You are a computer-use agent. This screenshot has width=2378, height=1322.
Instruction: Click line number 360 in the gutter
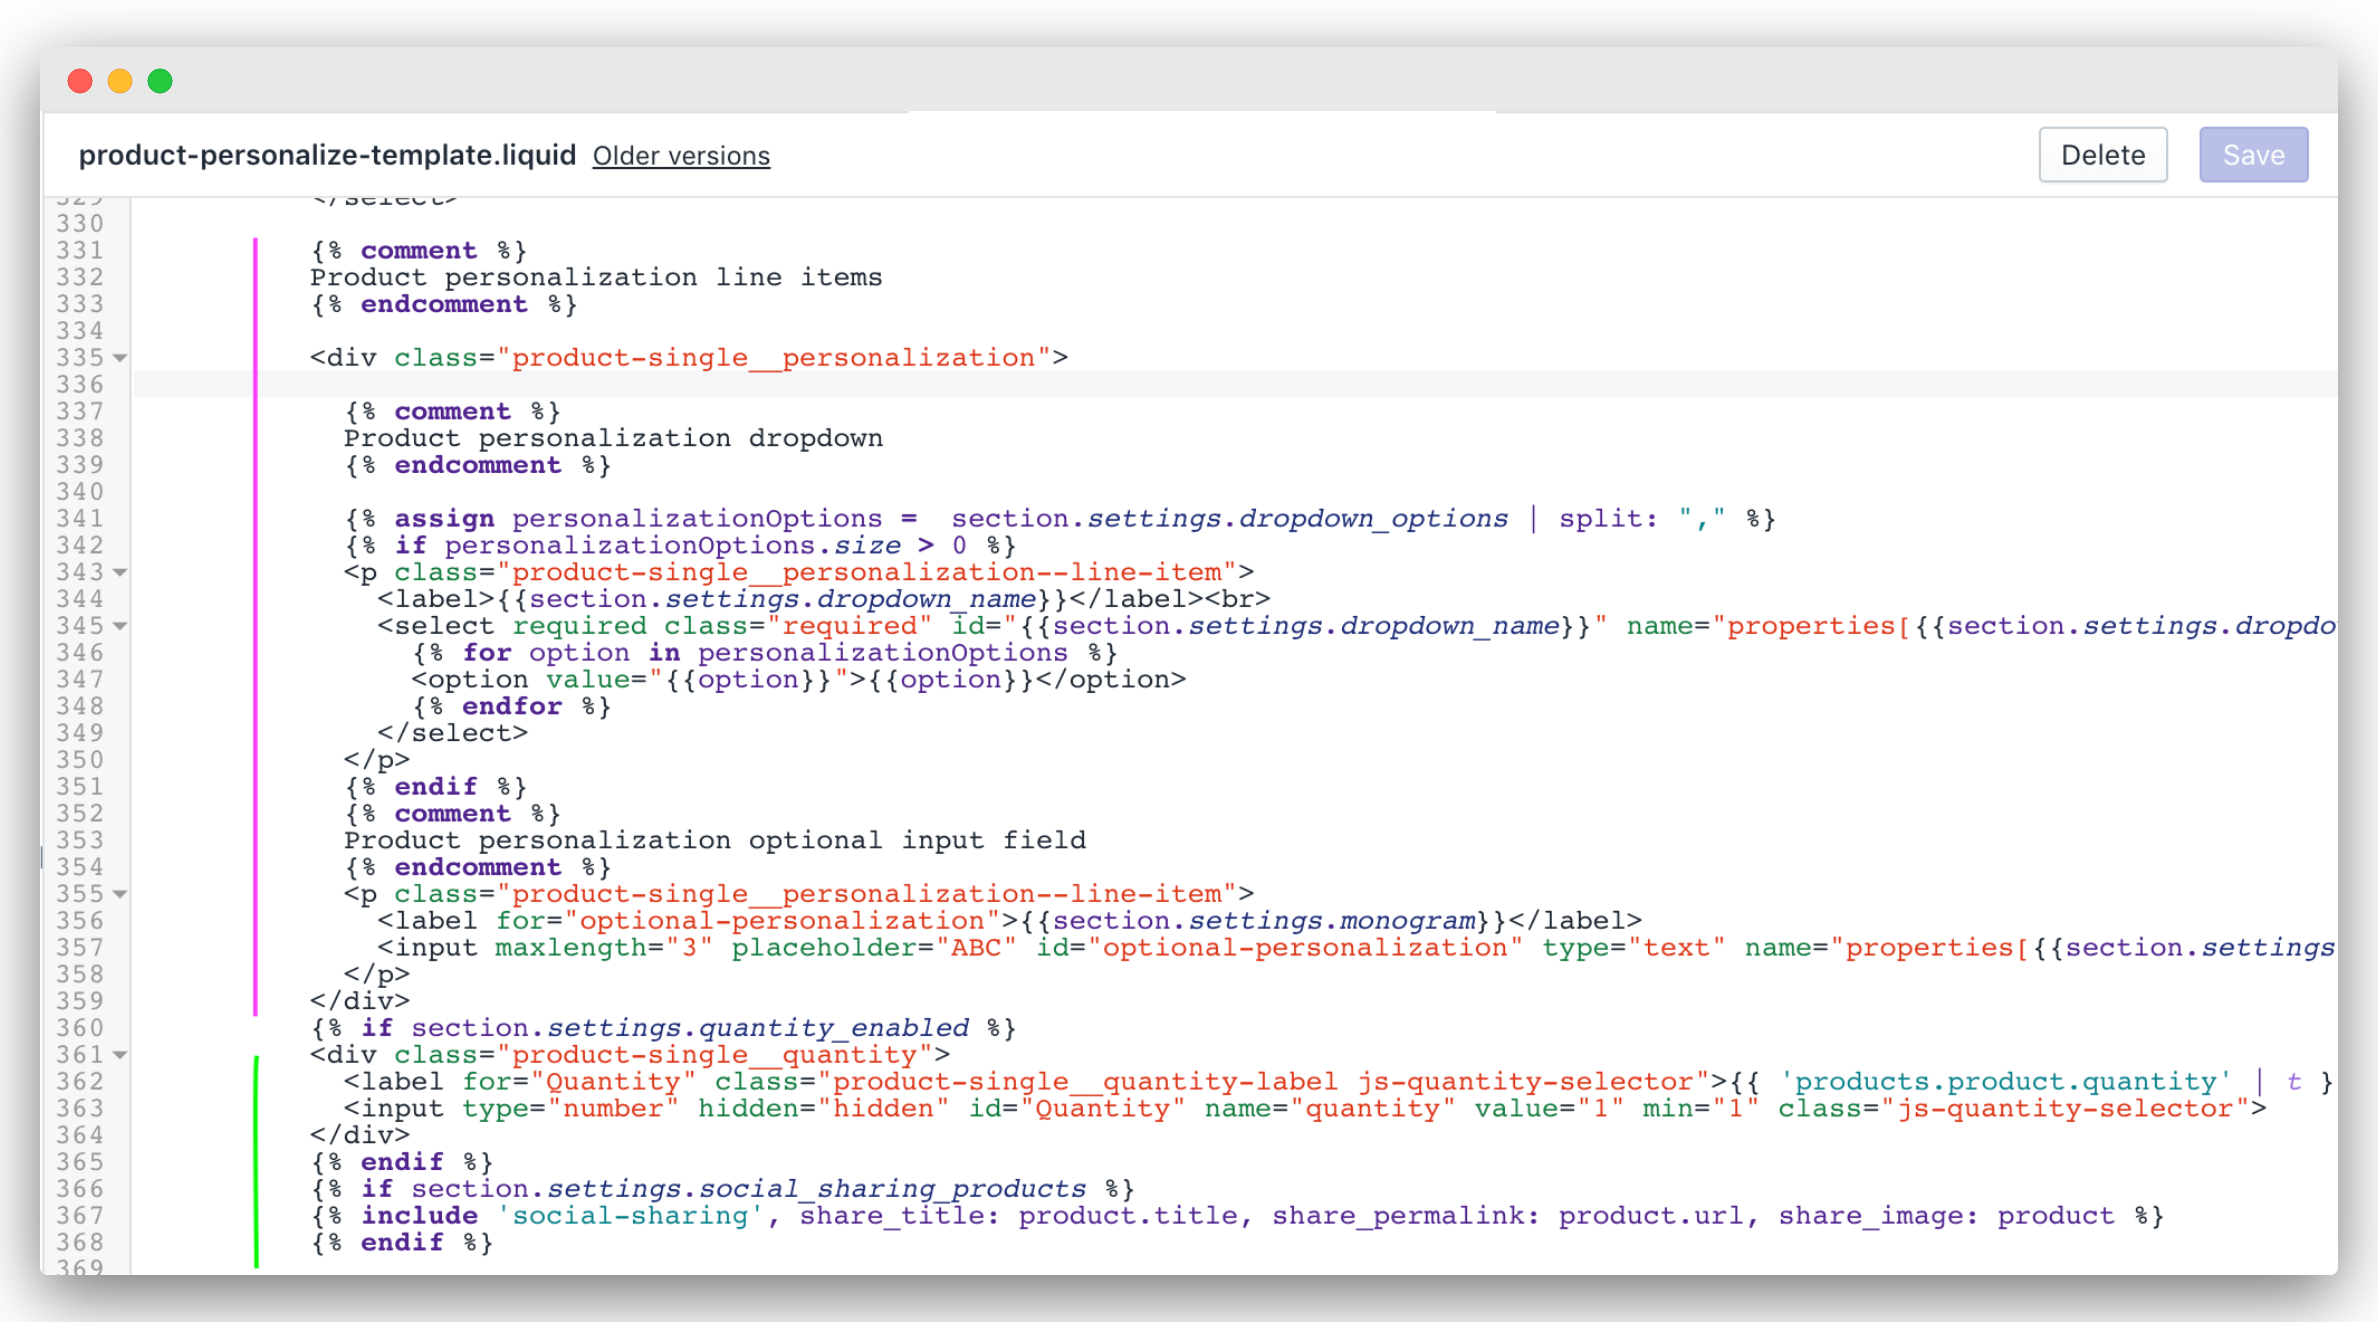pos(80,1028)
